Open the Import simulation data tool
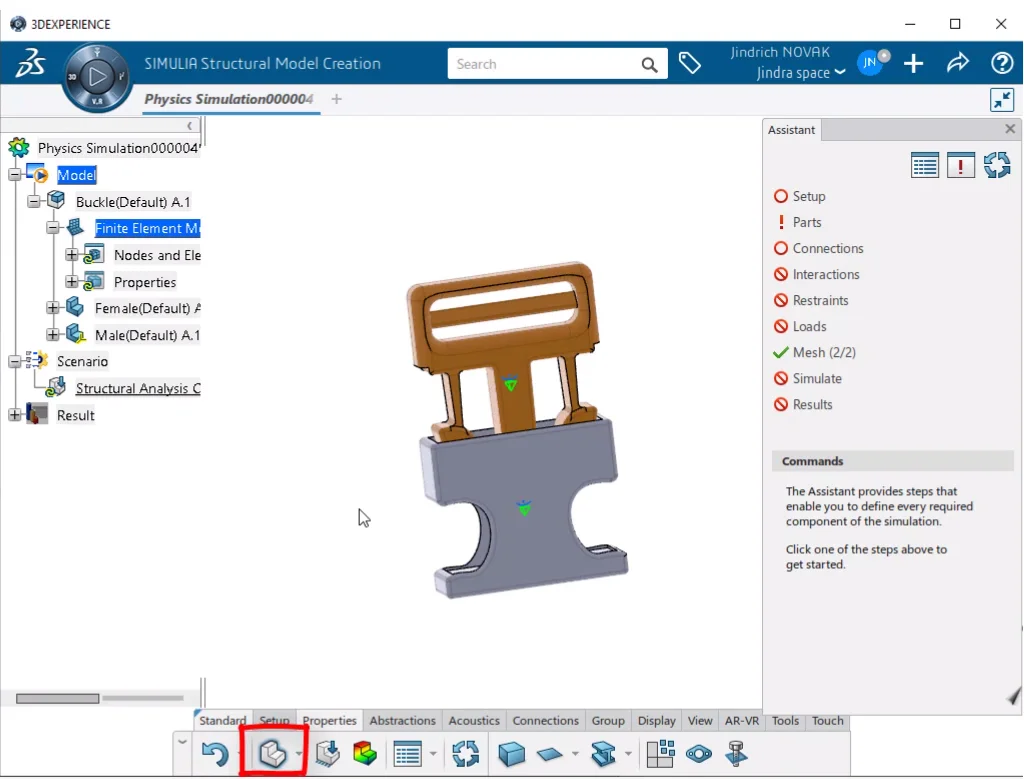1024x779 pixels. [x=327, y=753]
